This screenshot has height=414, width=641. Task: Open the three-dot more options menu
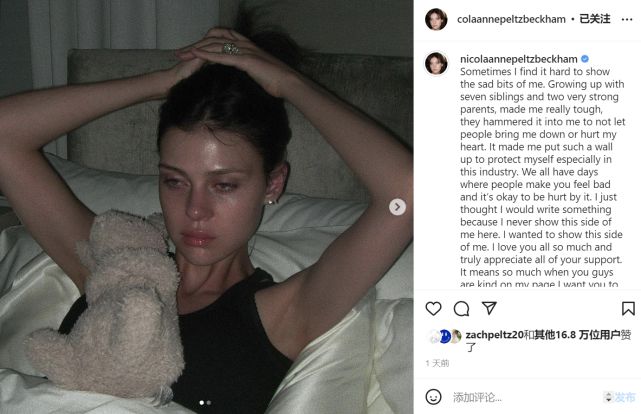click(x=627, y=19)
